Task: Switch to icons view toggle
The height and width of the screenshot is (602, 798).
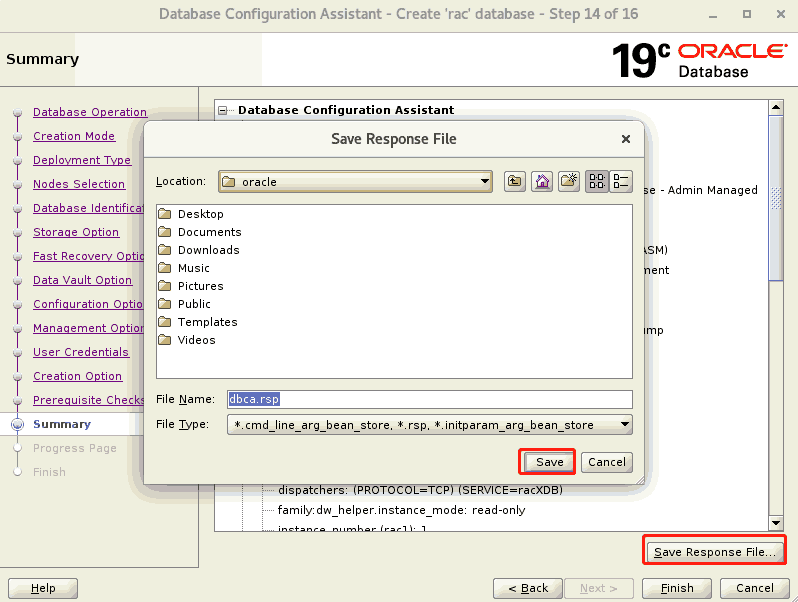Action: pos(596,181)
